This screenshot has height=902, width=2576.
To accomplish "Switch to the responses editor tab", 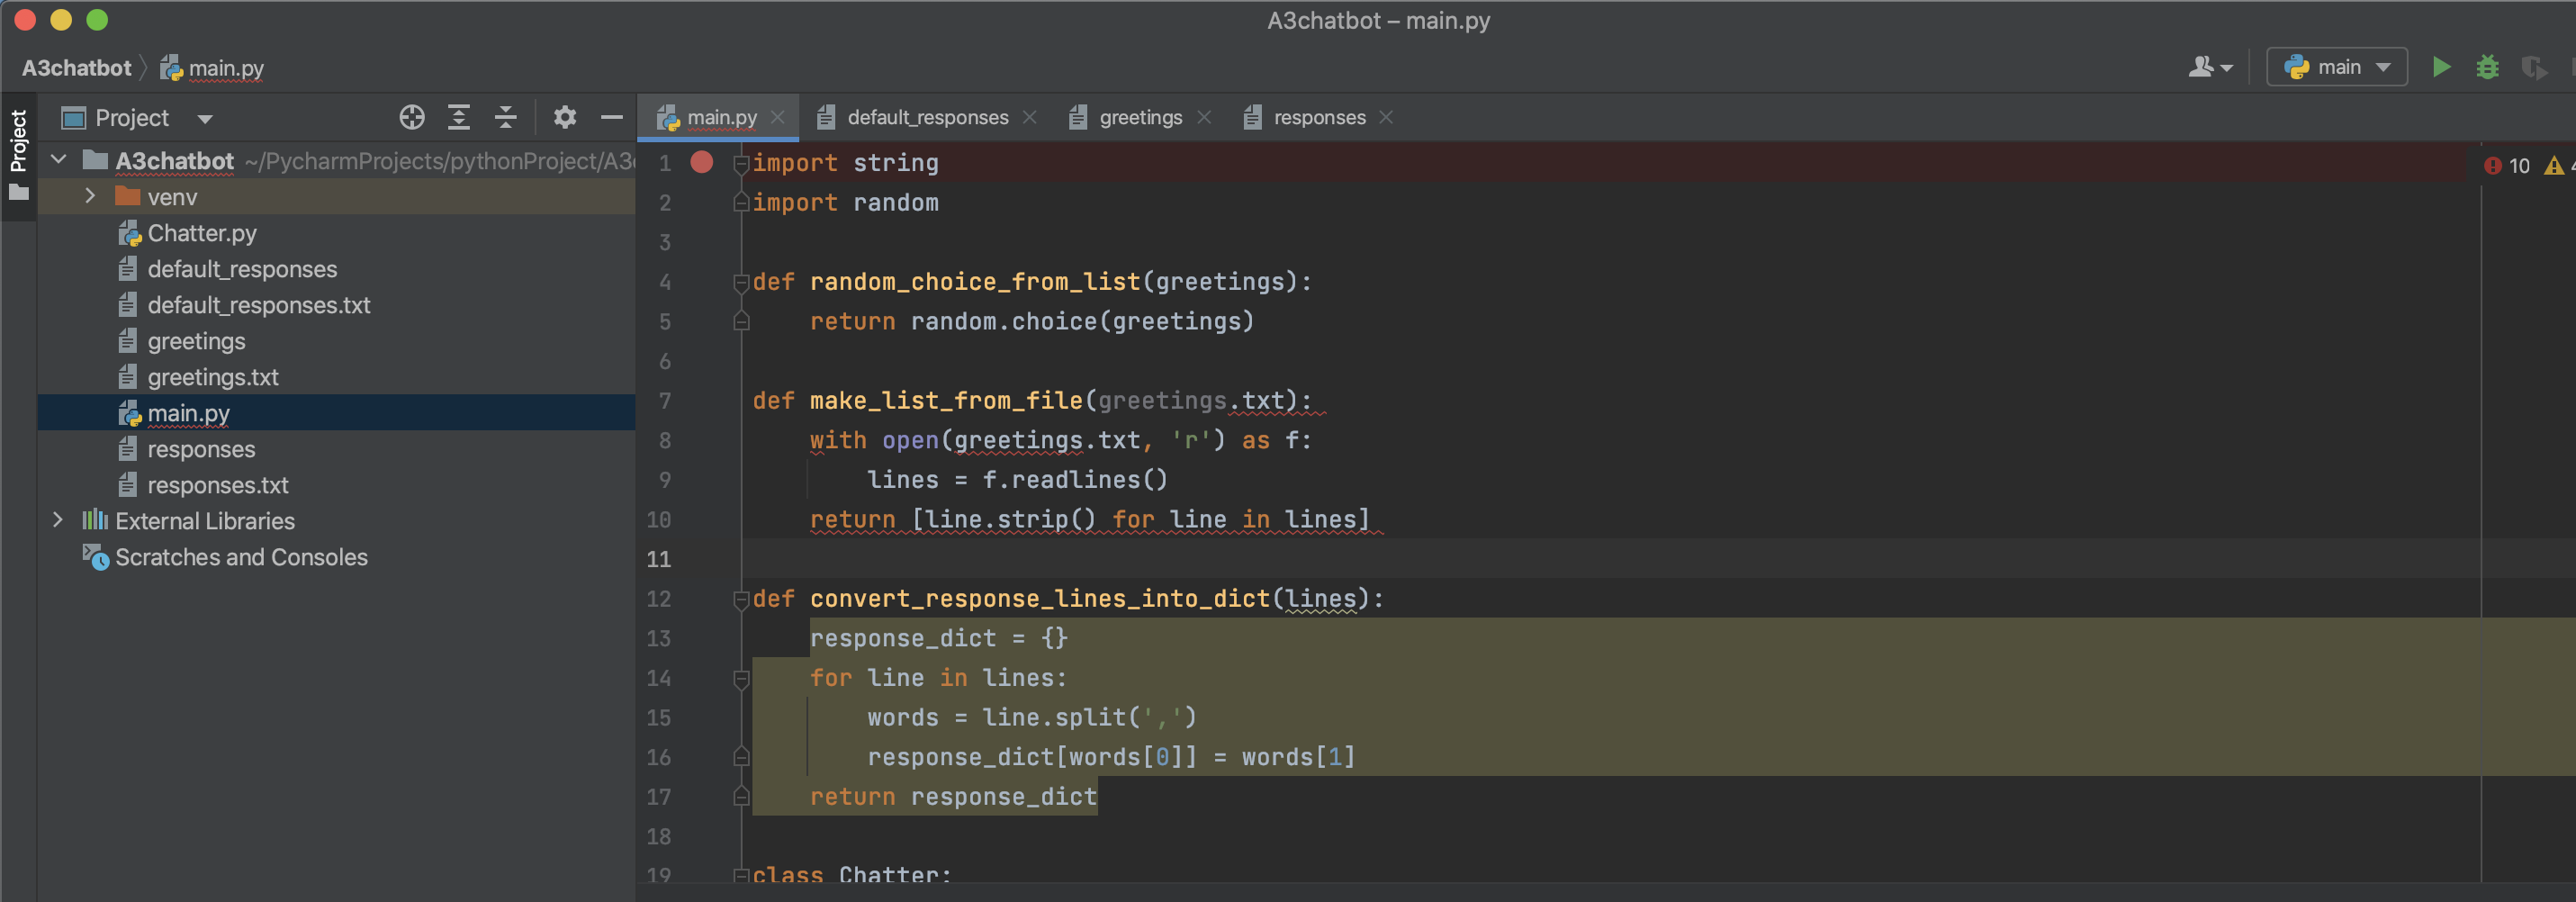I will coord(1318,117).
